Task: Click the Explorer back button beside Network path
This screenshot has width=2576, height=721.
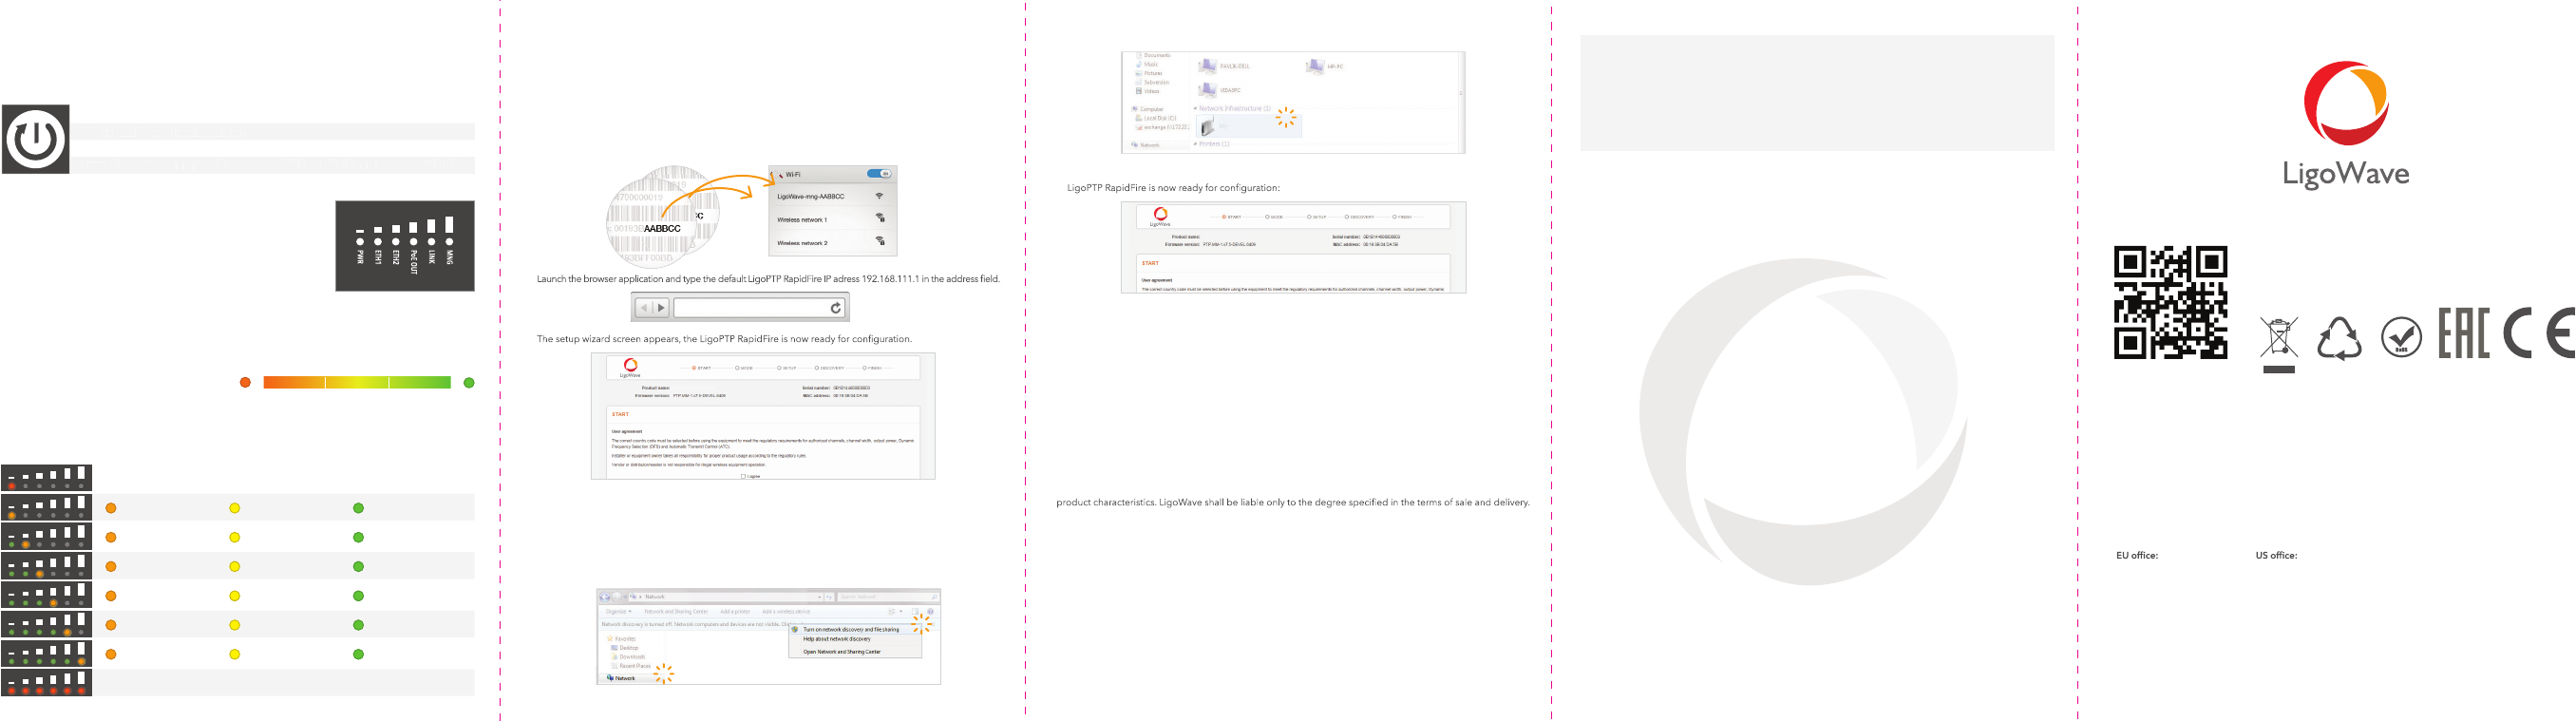Action: click(605, 597)
